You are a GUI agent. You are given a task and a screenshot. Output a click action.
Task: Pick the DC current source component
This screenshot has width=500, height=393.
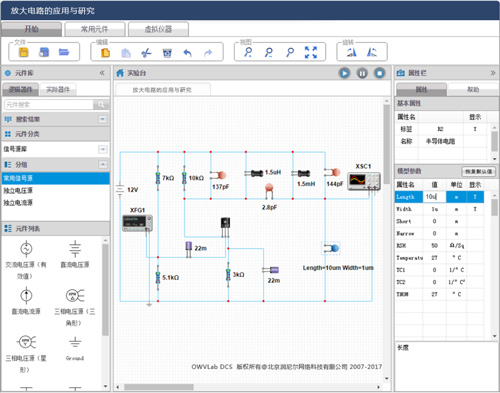[x=26, y=302]
